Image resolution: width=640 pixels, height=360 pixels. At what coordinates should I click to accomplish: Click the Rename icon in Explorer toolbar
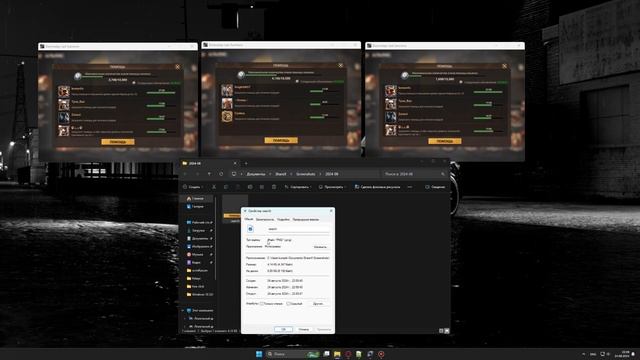(x=250, y=187)
